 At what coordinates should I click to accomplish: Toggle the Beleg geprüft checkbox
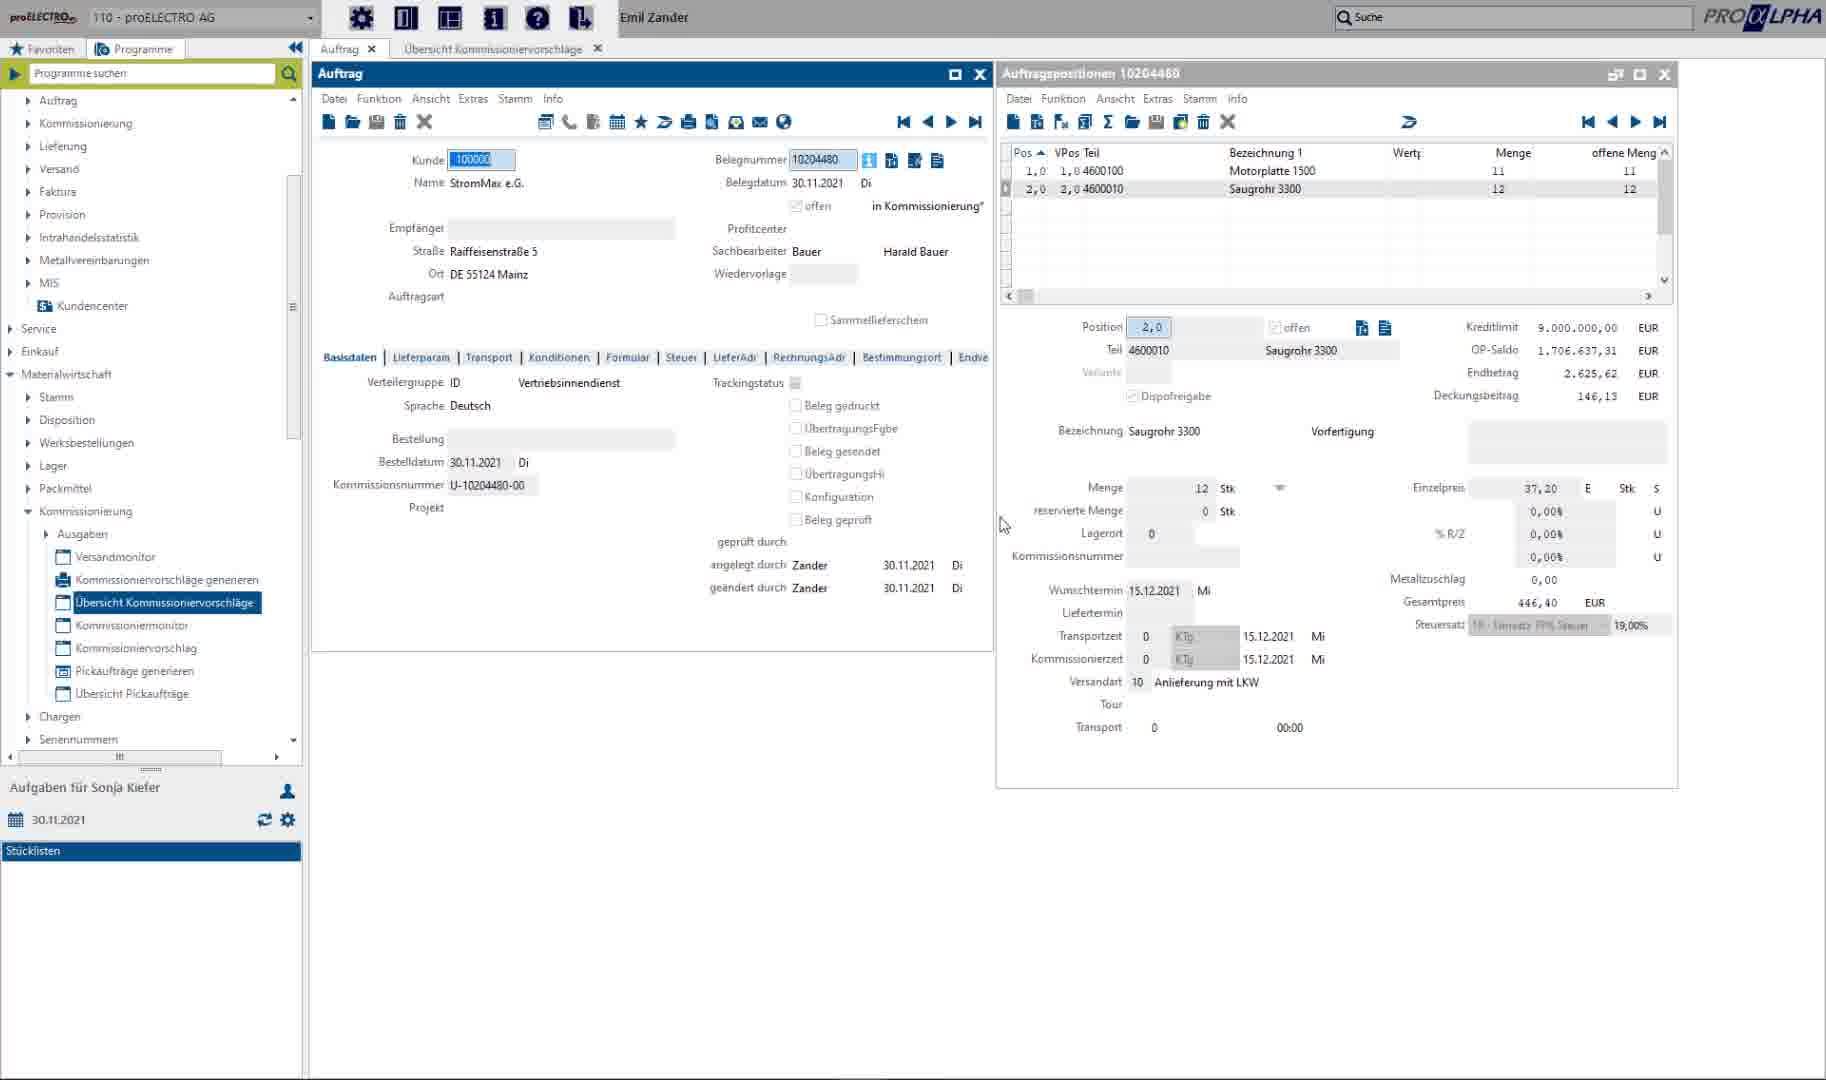[x=796, y=520]
